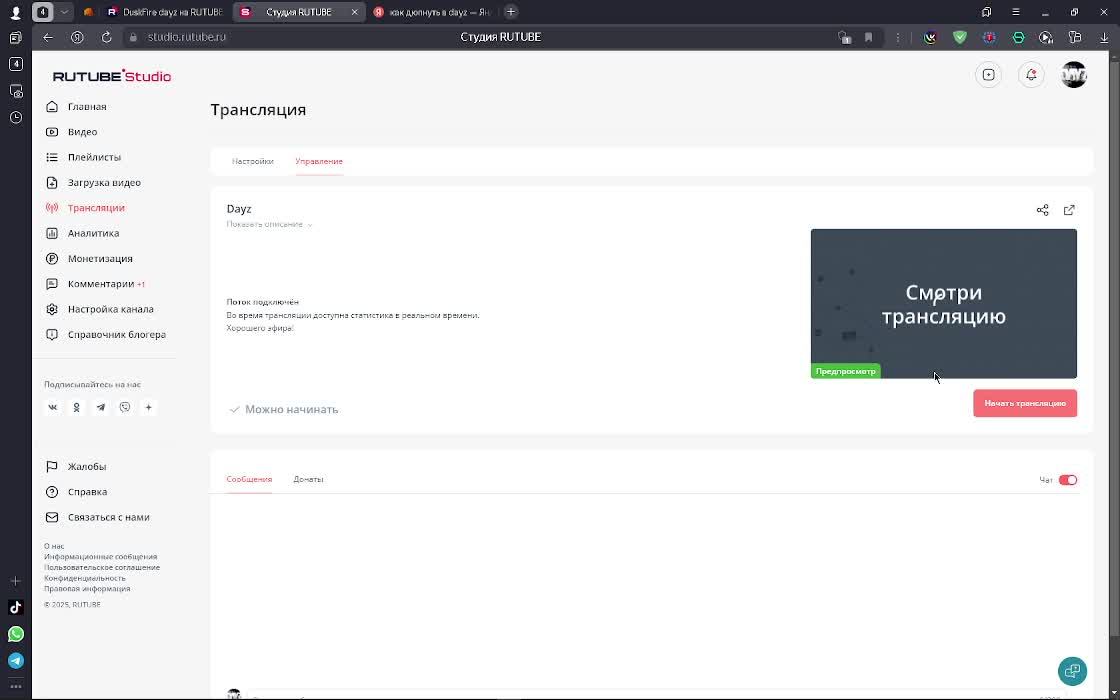The width and height of the screenshot is (1120, 700).
Task: Open Telegram in browser side panel
Action: 16,661
